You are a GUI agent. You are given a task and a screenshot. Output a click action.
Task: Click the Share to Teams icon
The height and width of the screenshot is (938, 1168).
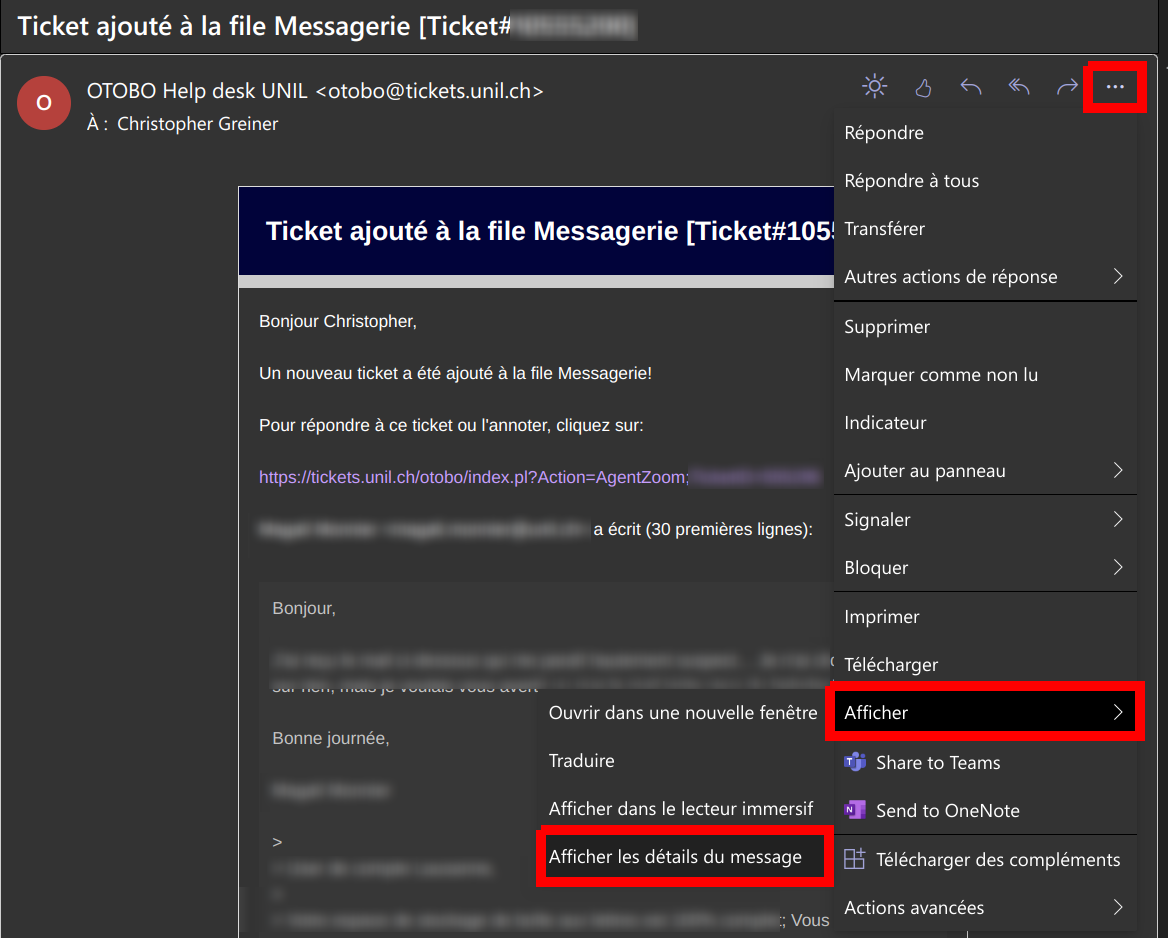point(855,762)
